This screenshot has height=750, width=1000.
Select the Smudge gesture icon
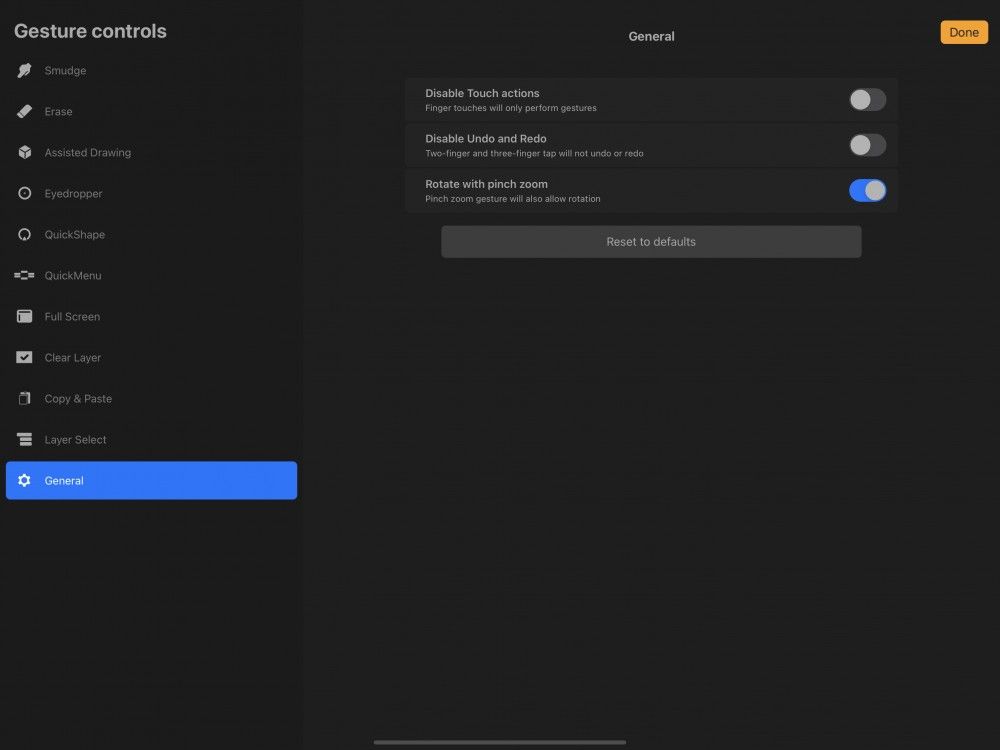tap(24, 70)
